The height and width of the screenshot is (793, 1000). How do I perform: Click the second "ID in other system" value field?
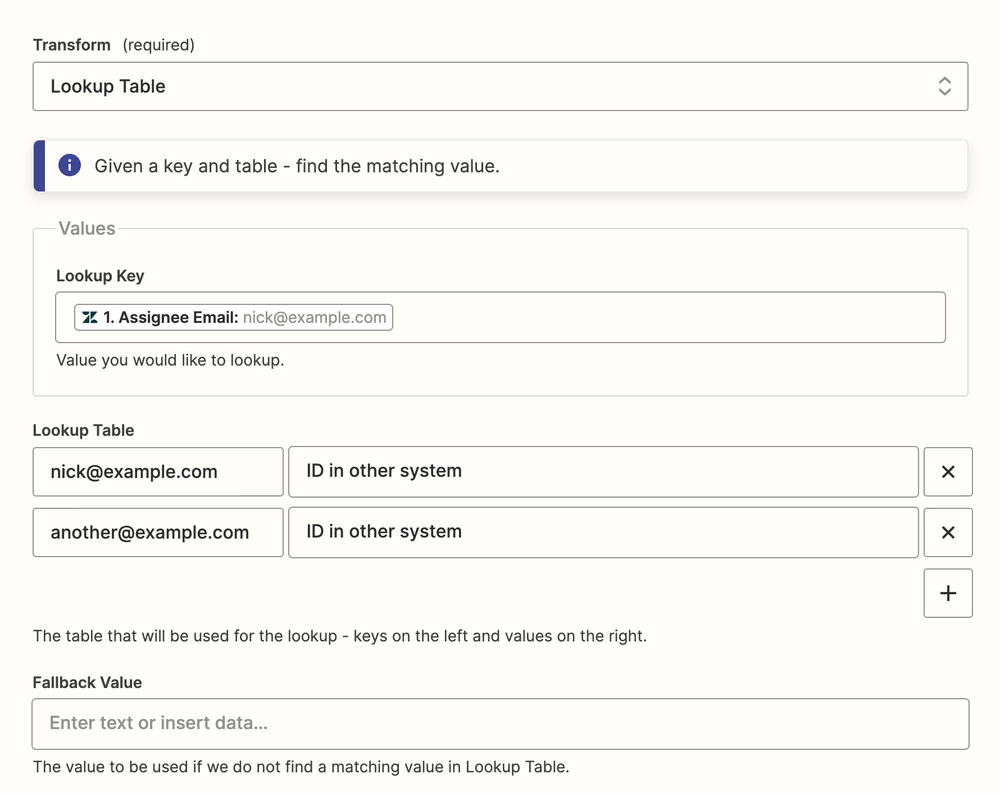604,532
